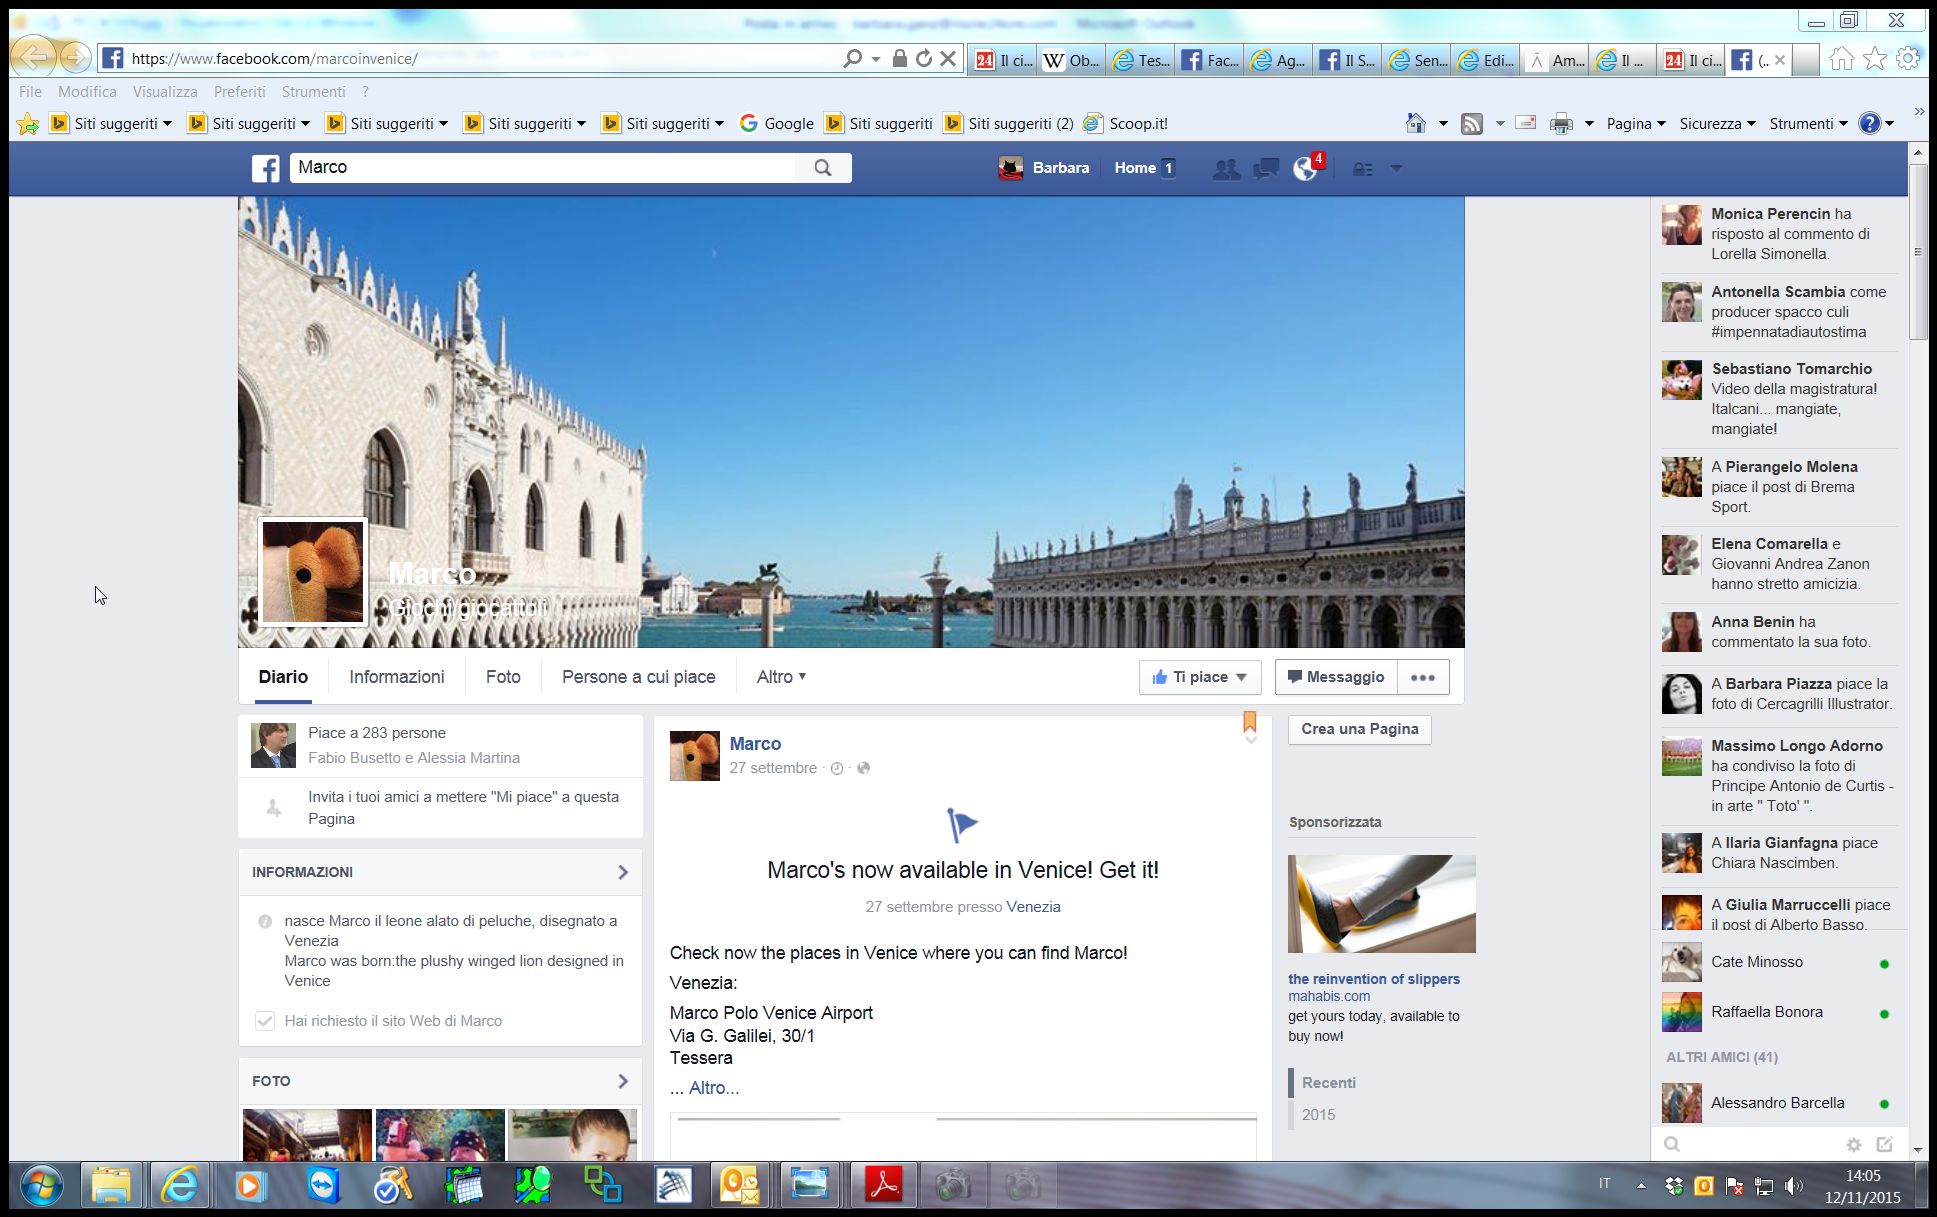Open notifications globe with 4 alerts
Screen dimensions: 1937x1217
[x=1306, y=168]
